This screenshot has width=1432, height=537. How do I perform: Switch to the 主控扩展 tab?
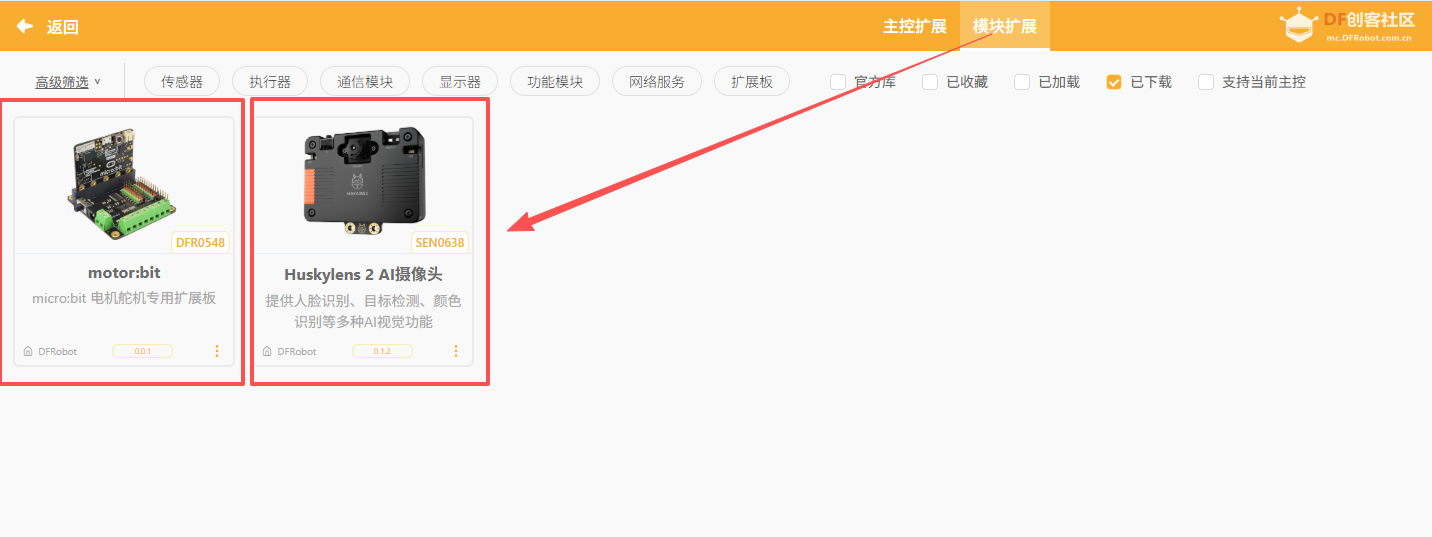click(x=914, y=26)
